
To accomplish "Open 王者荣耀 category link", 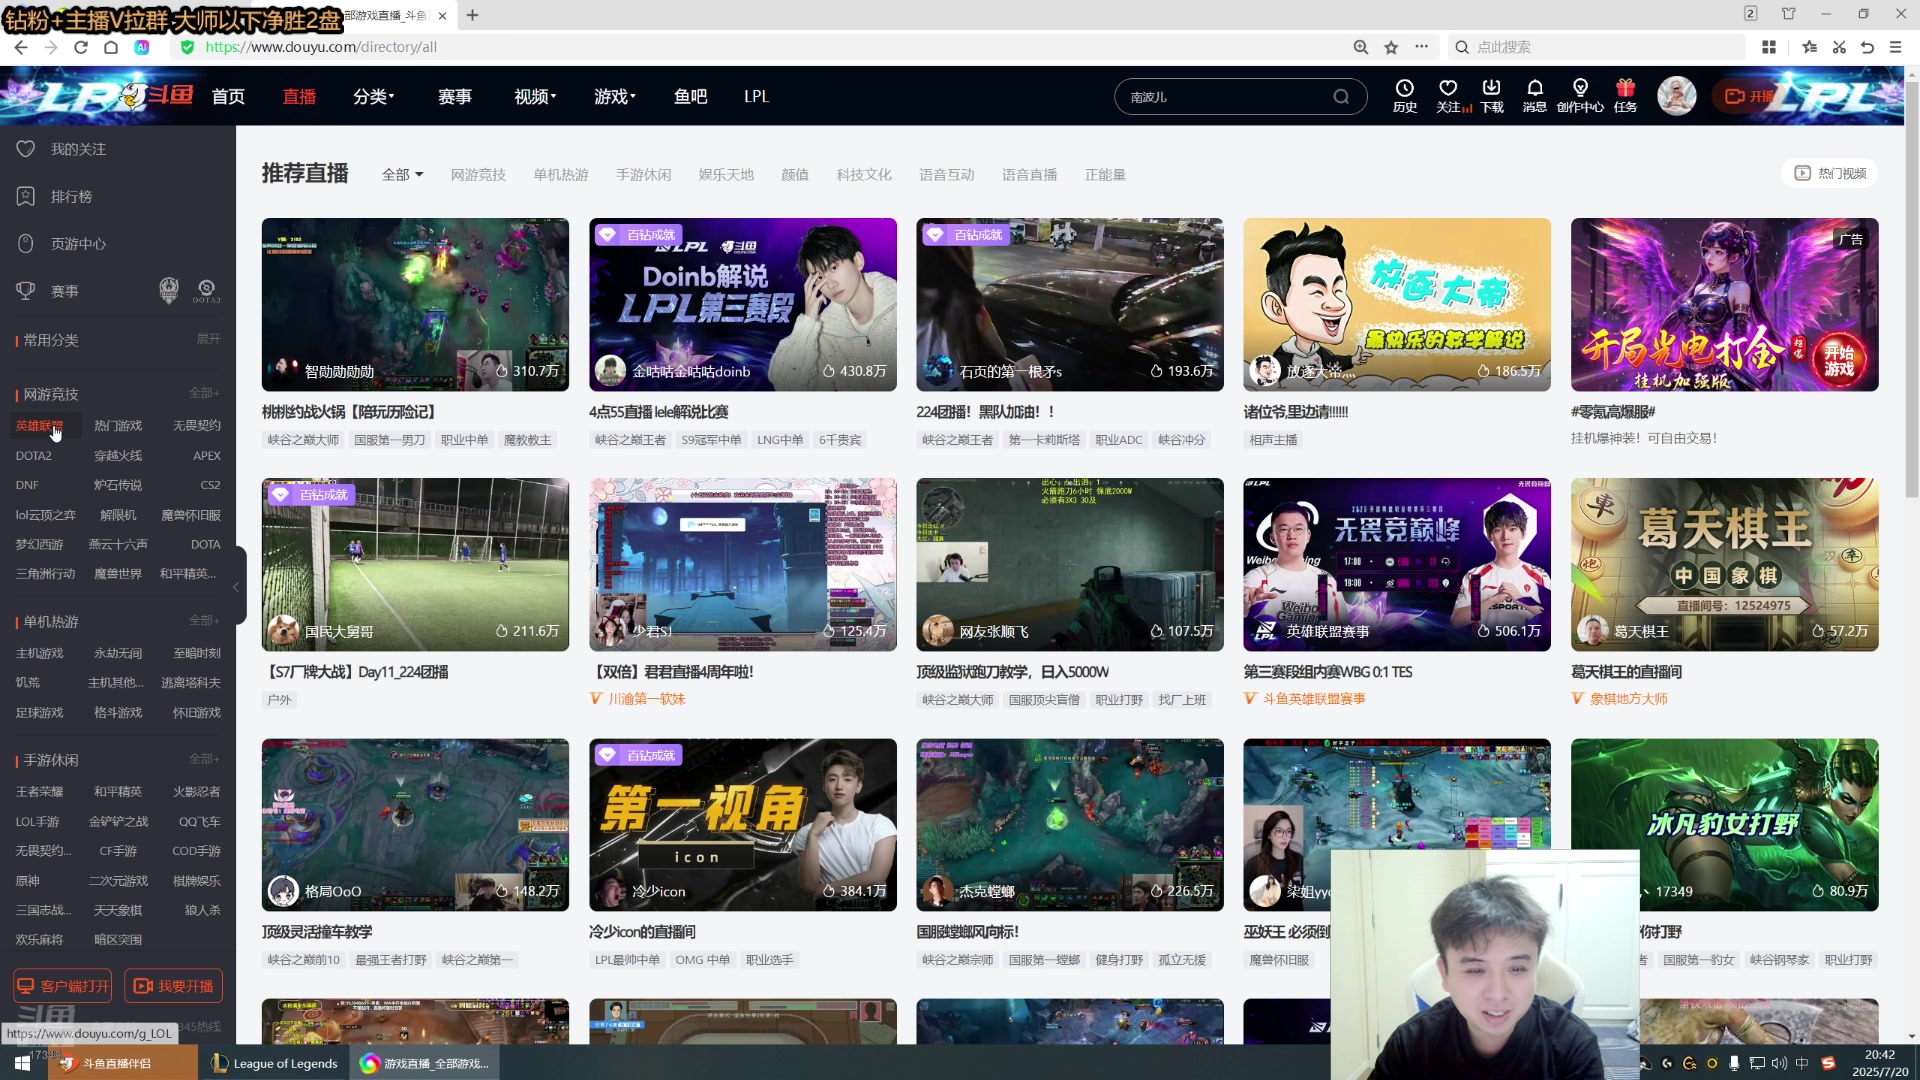I will click(x=39, y=792).
